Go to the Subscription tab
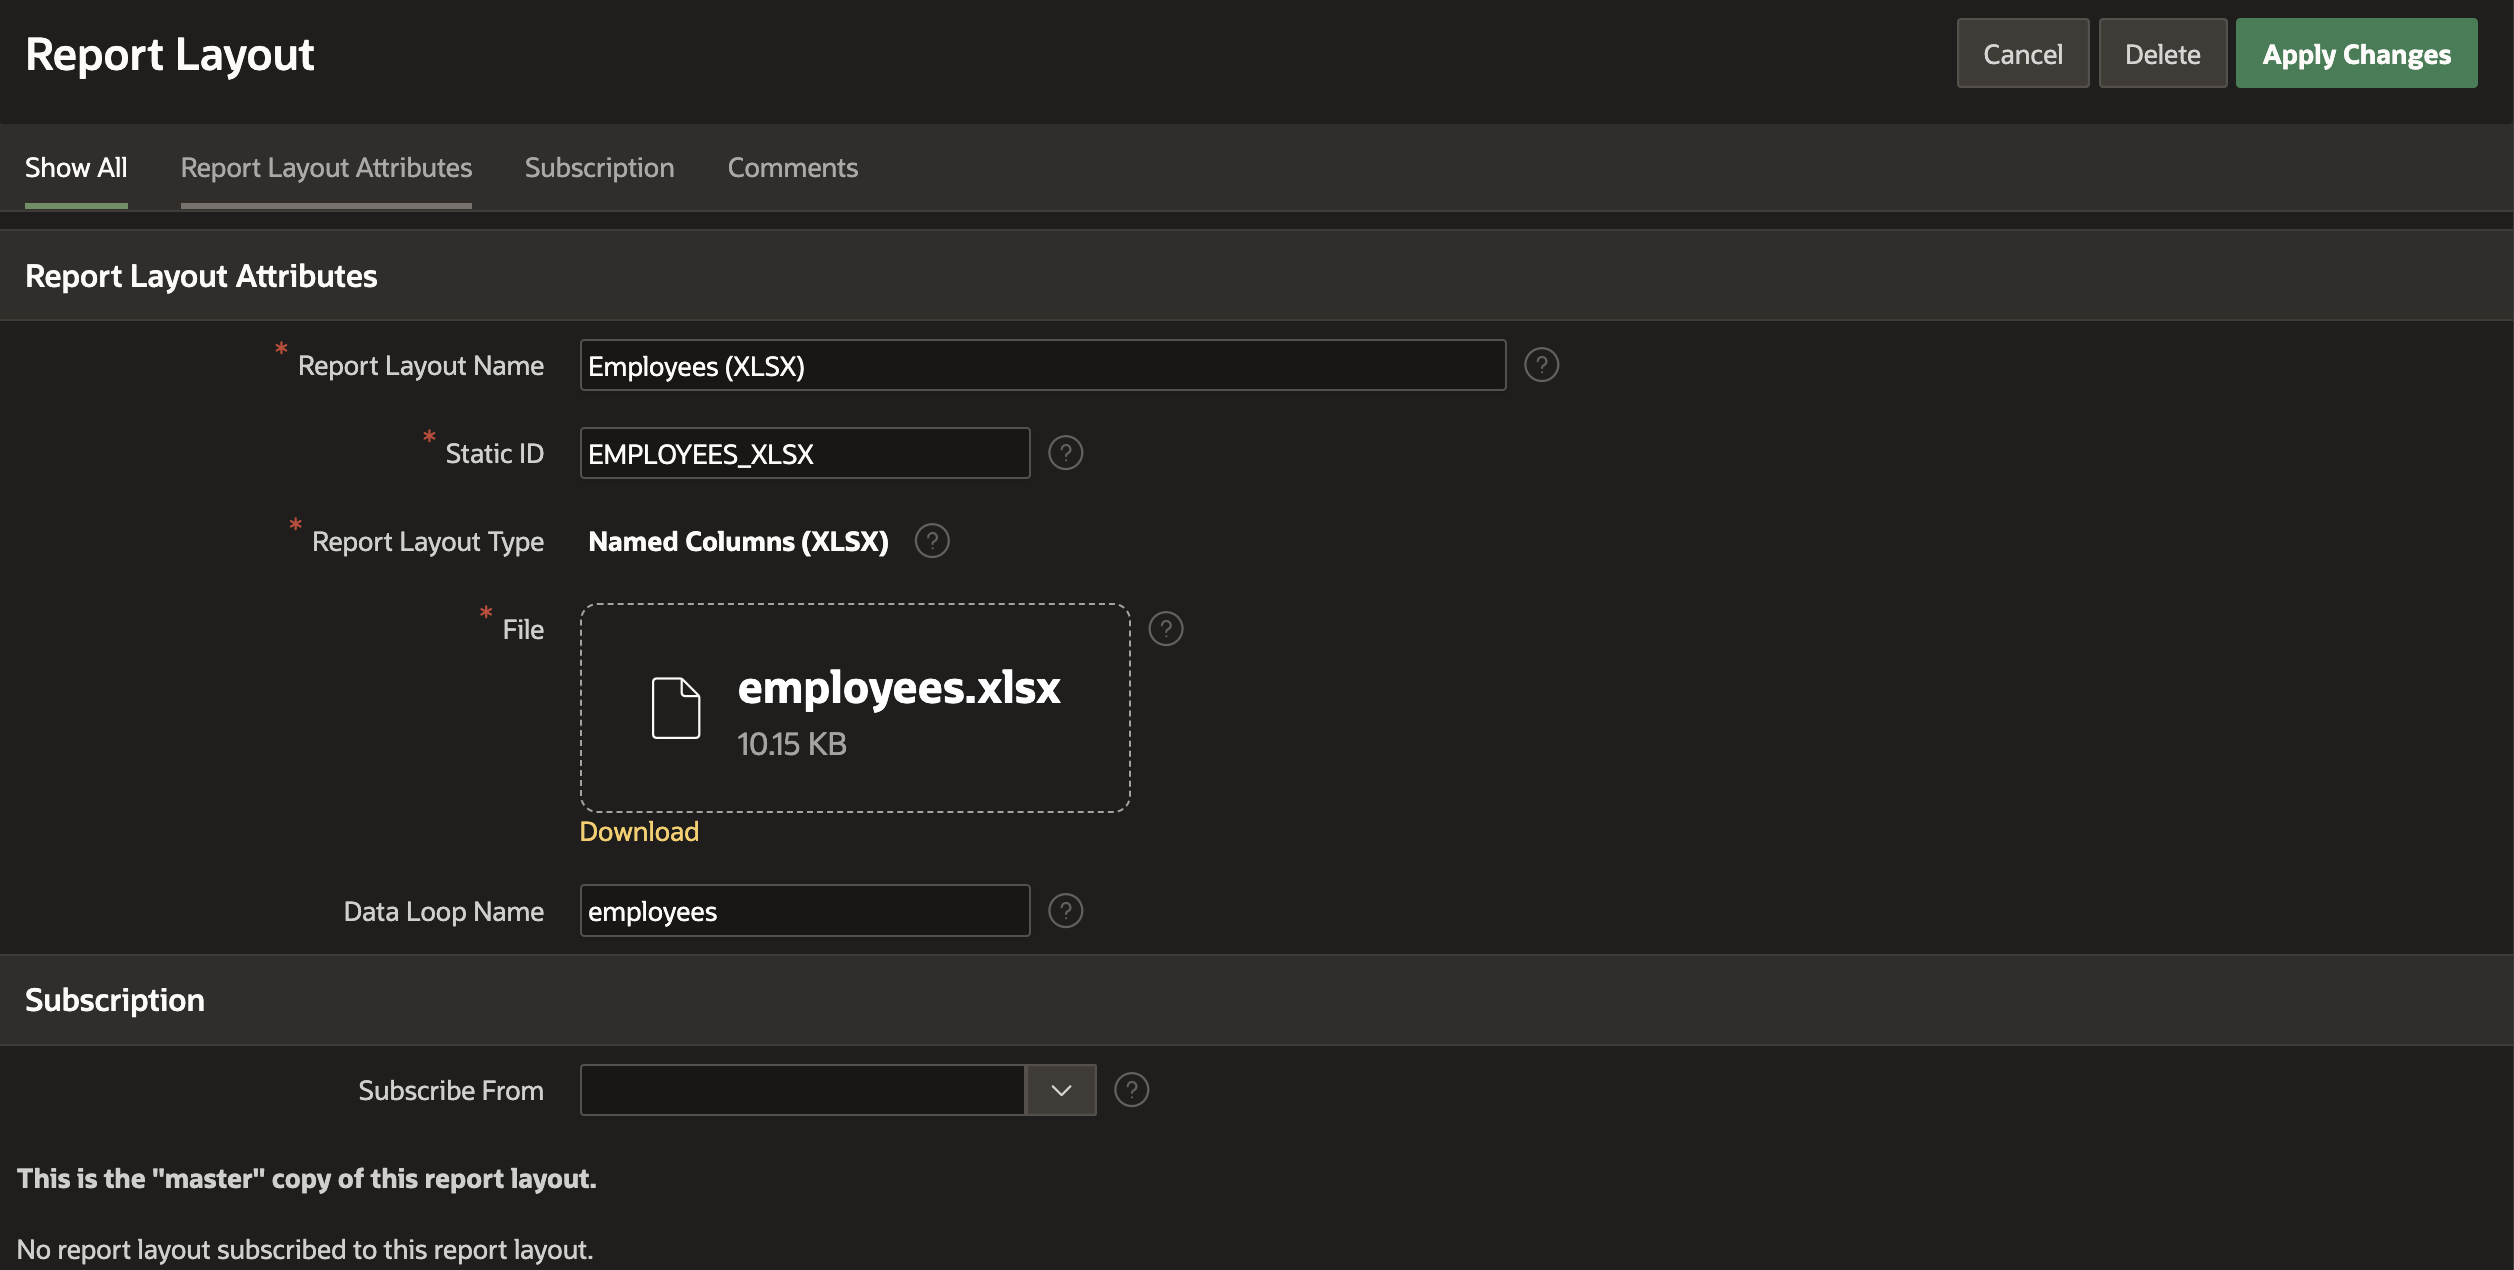The image size is (2514, 1270). coord(599,168)
